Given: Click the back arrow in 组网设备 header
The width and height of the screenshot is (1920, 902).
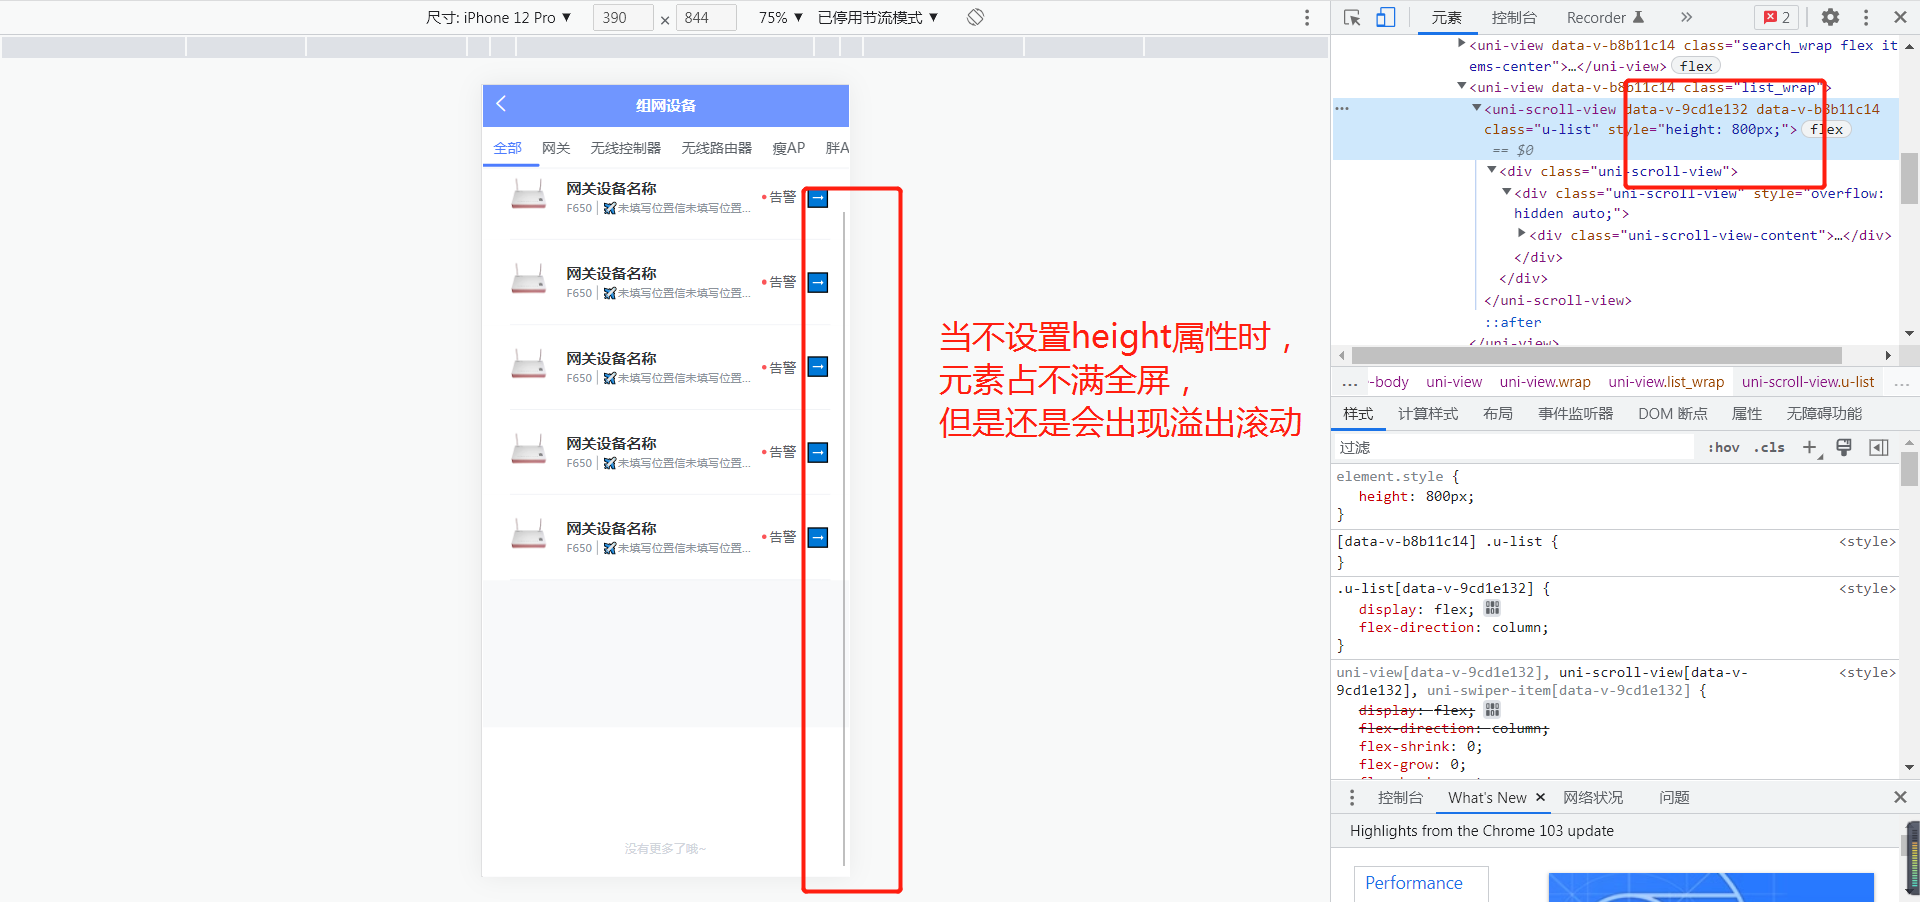Looking at the screenshot, I should [501, 105].
